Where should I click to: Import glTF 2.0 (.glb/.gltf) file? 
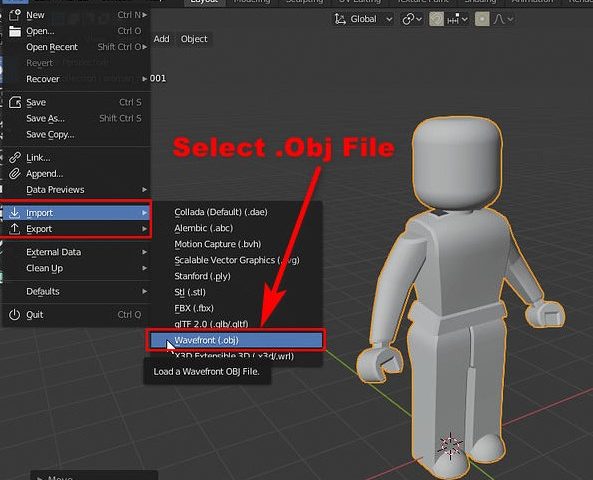click(236, 324)
